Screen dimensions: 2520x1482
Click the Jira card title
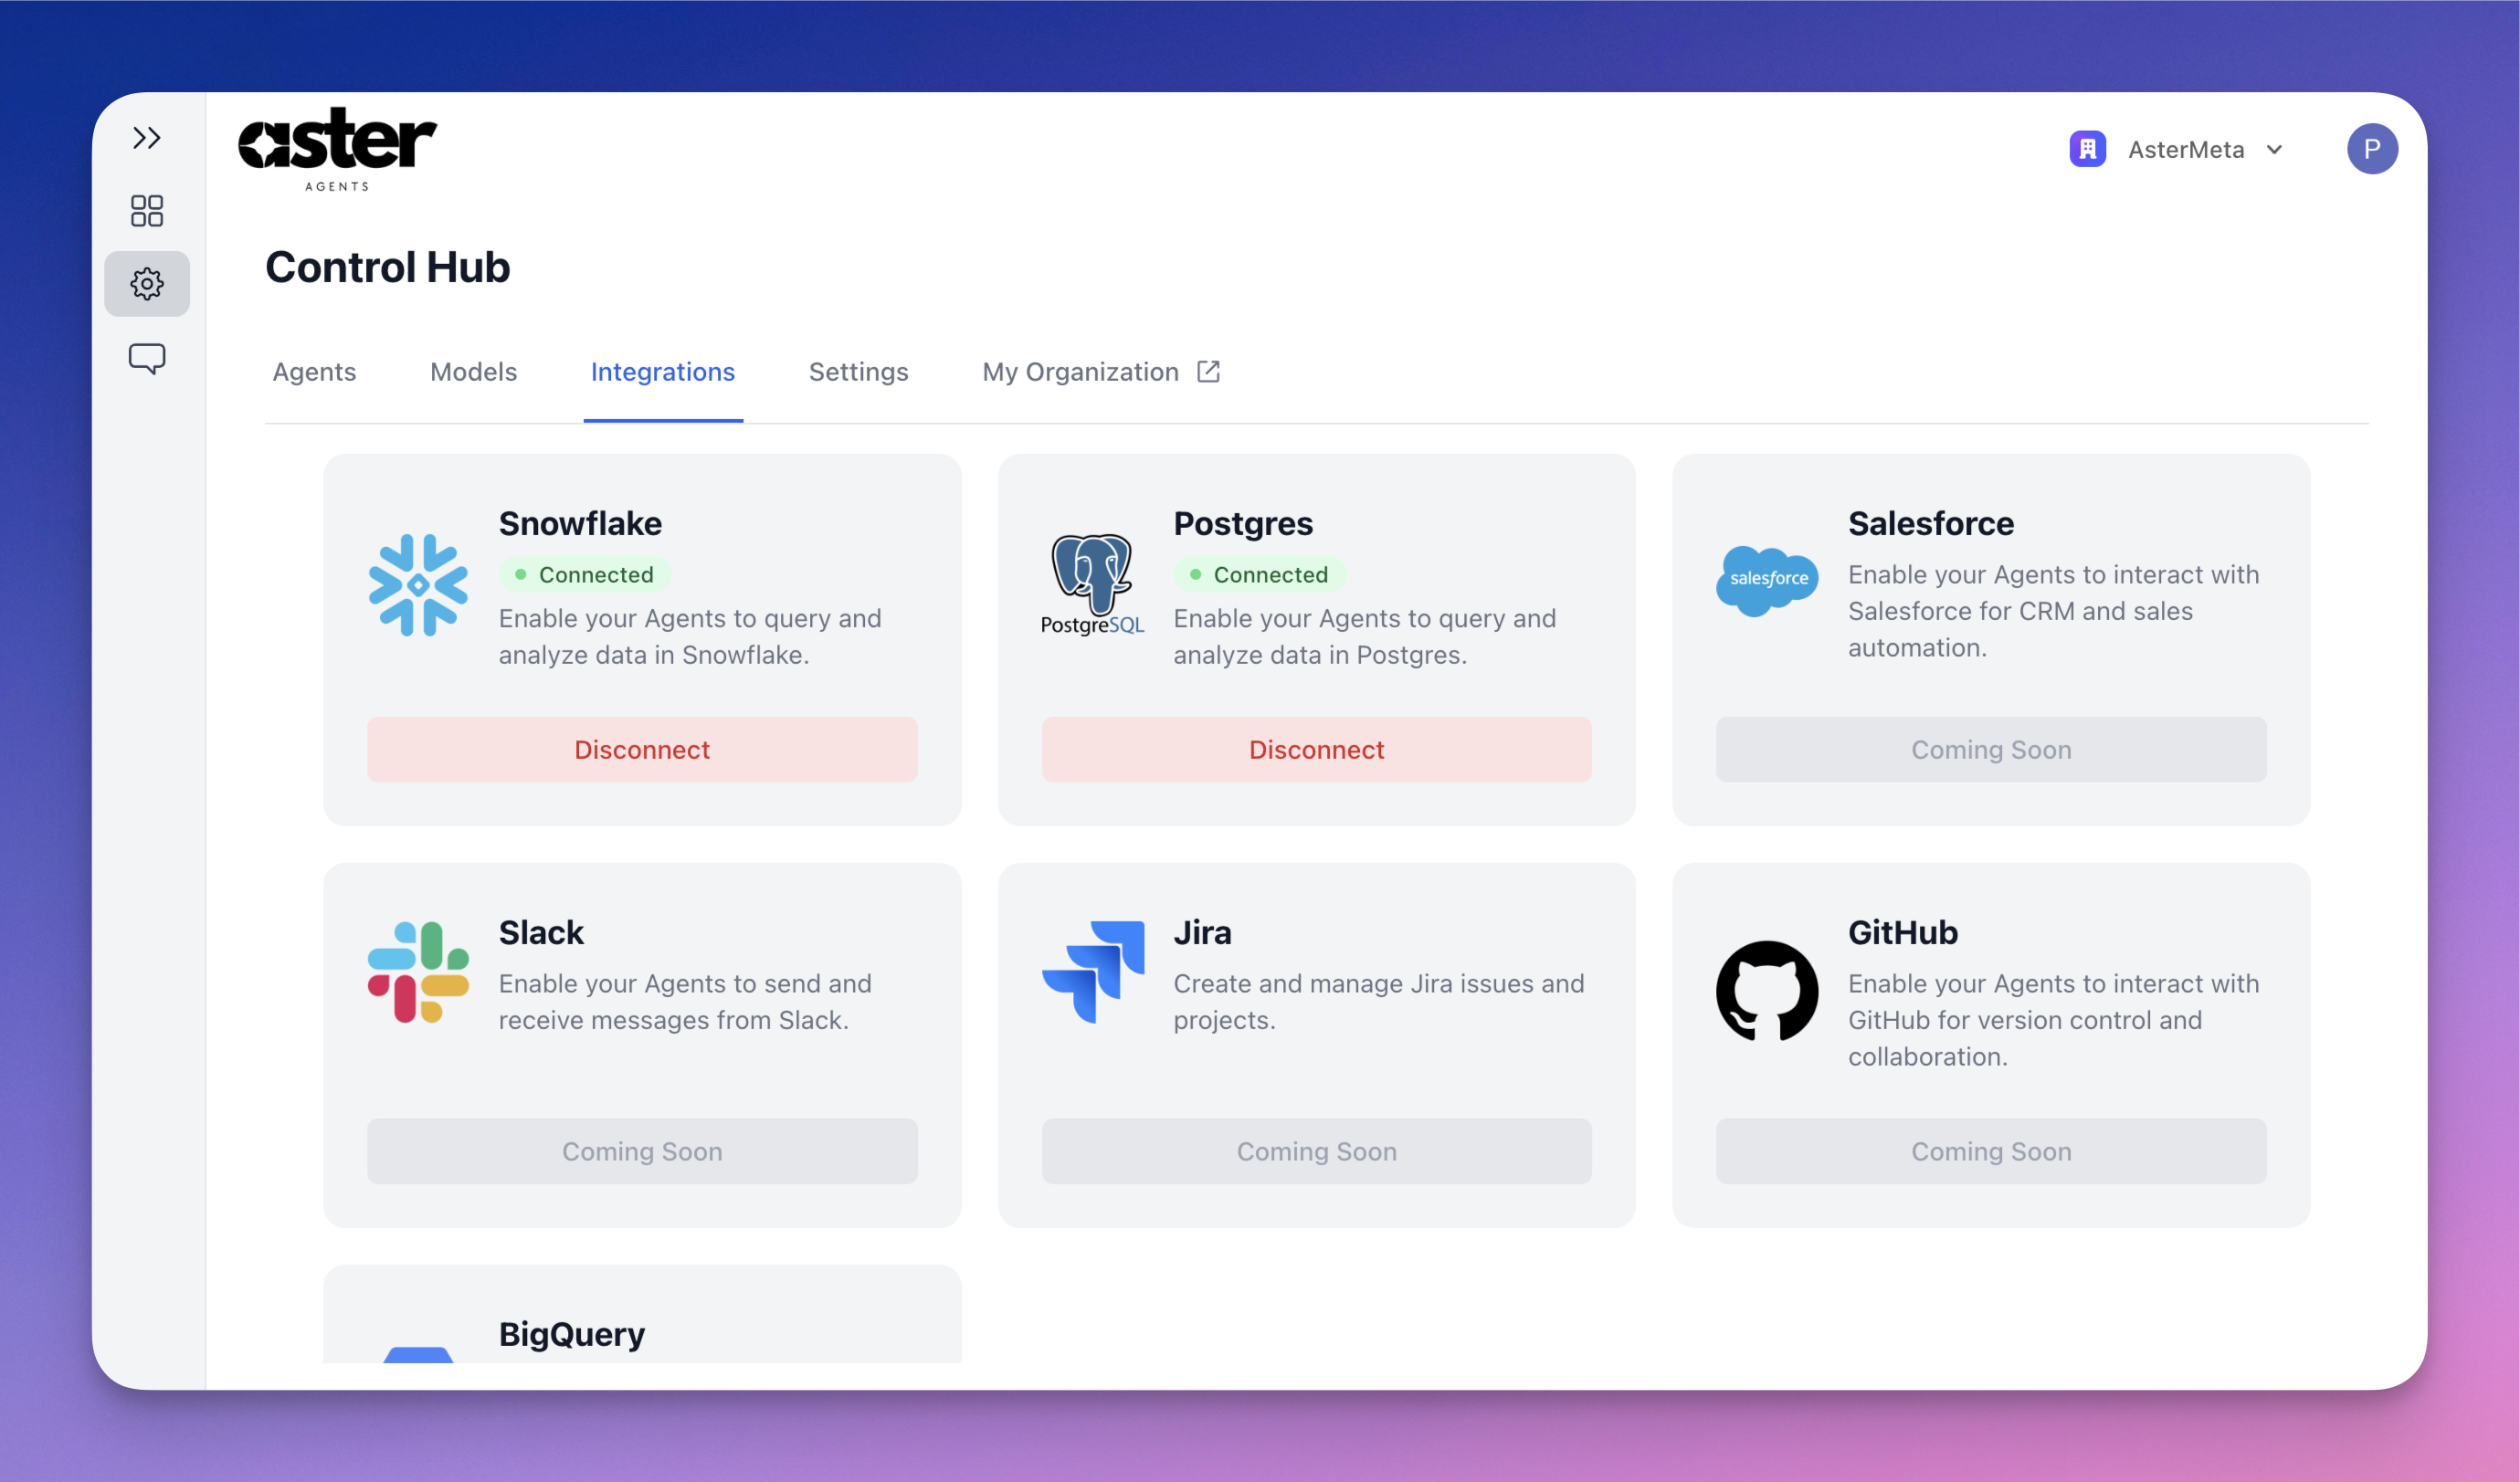click(1202, 932)
